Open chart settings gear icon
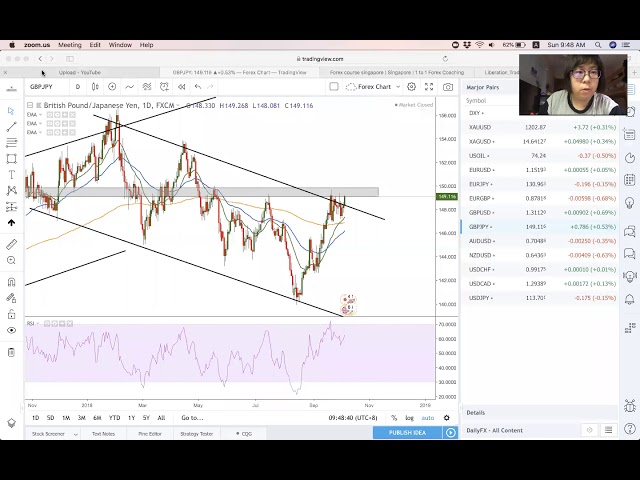Screen dimensions: 640x480 [411, 87]
